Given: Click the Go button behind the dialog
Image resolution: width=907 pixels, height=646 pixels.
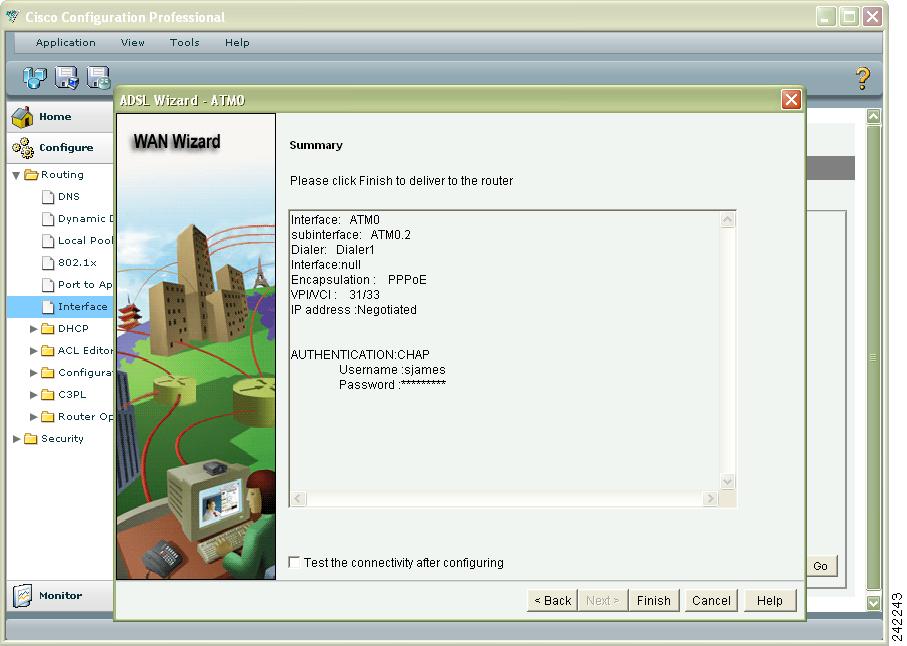Looking at the screenshot, I should click(821, 566).
